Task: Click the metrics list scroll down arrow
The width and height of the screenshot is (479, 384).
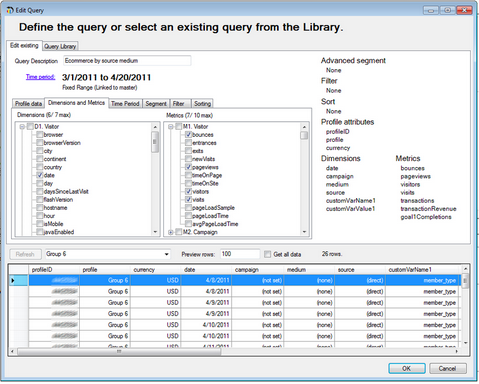Action: [304, 232]
